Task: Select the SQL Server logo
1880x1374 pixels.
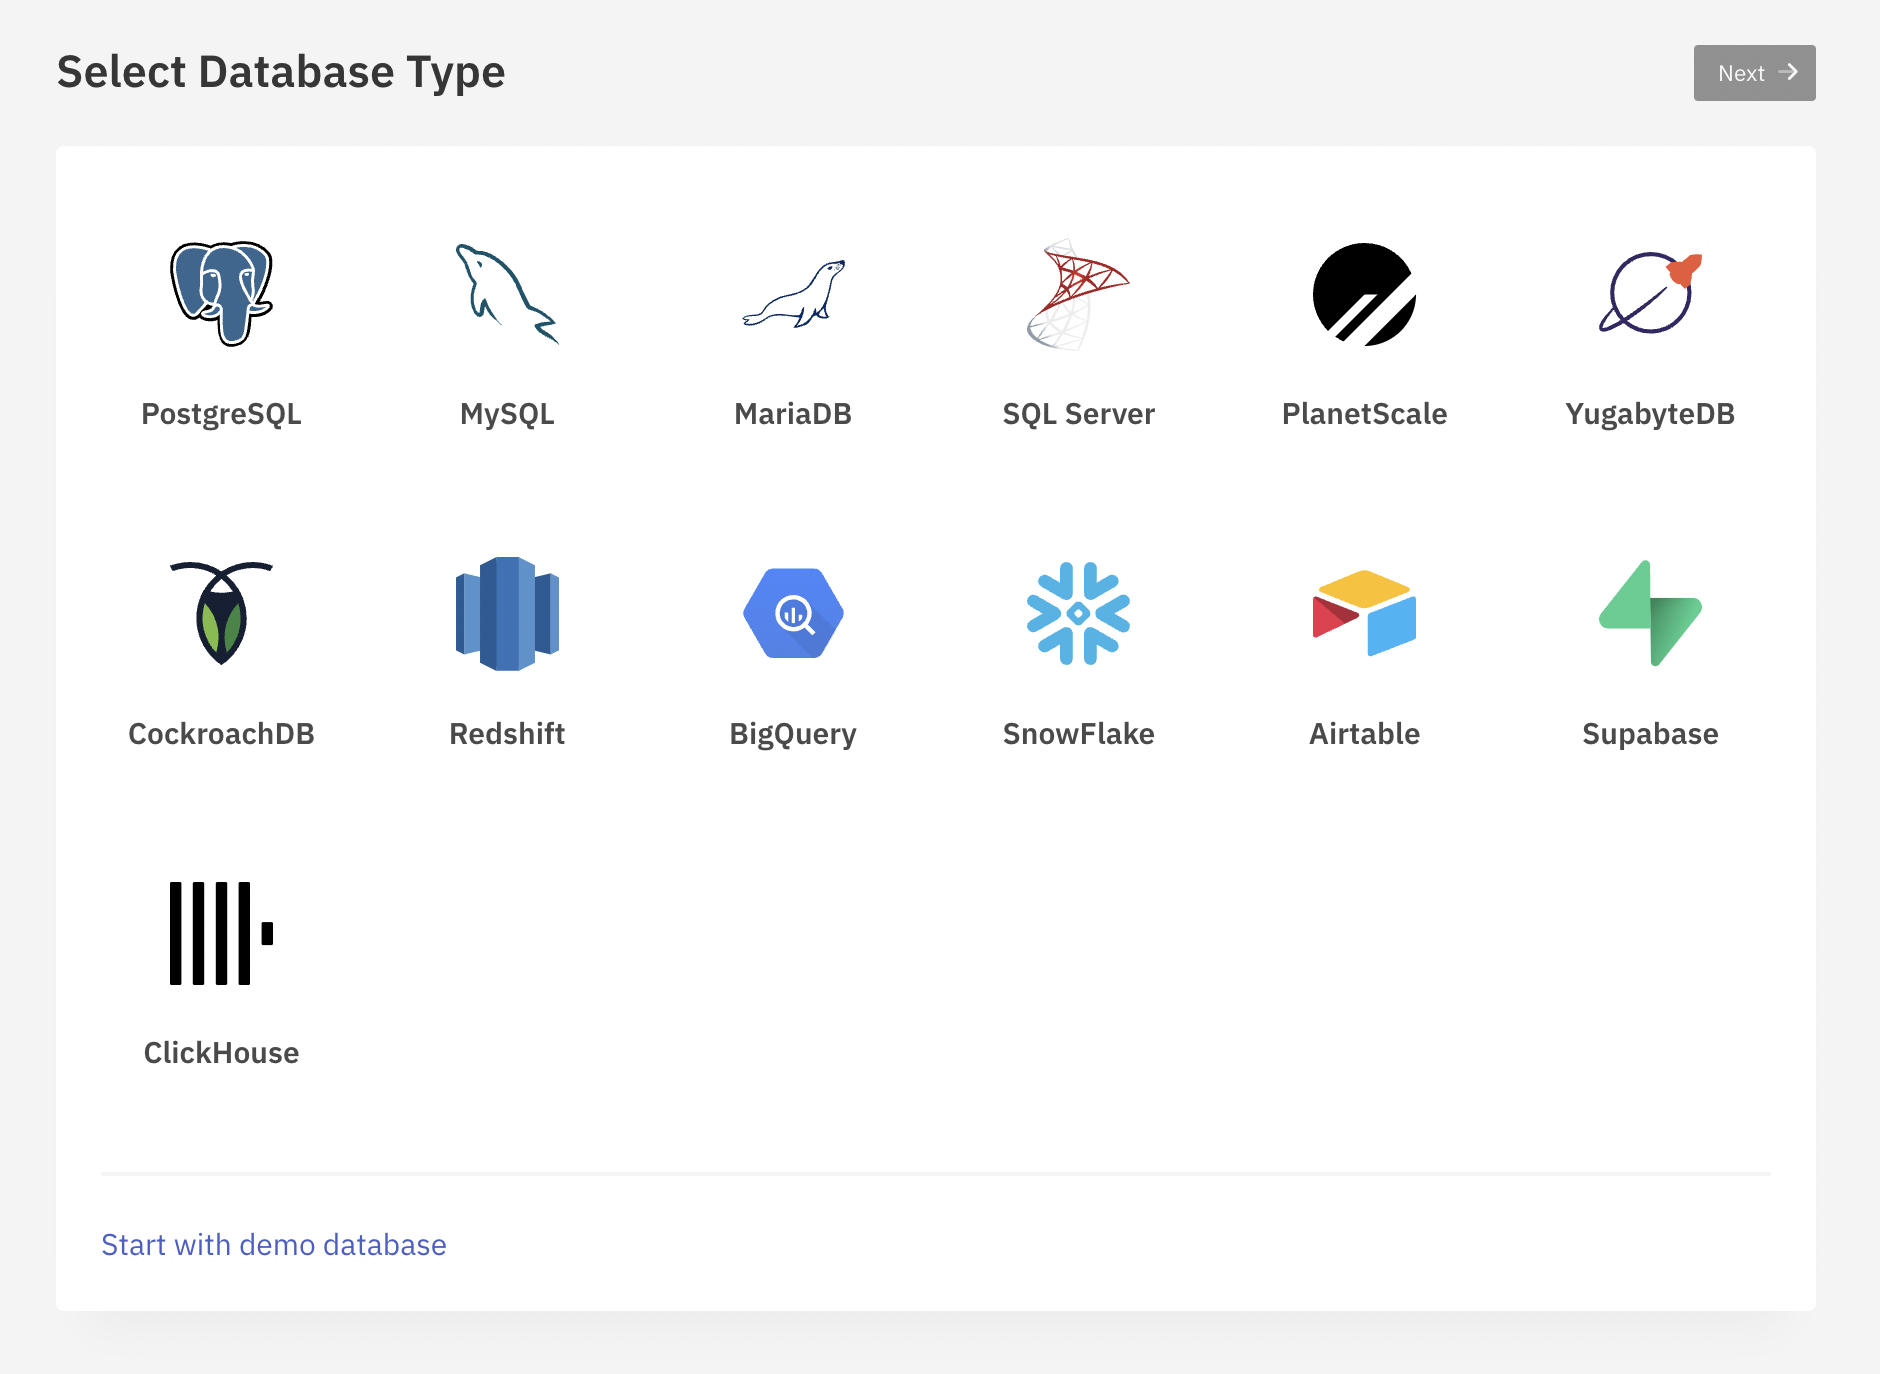Action: [1078, 294]
